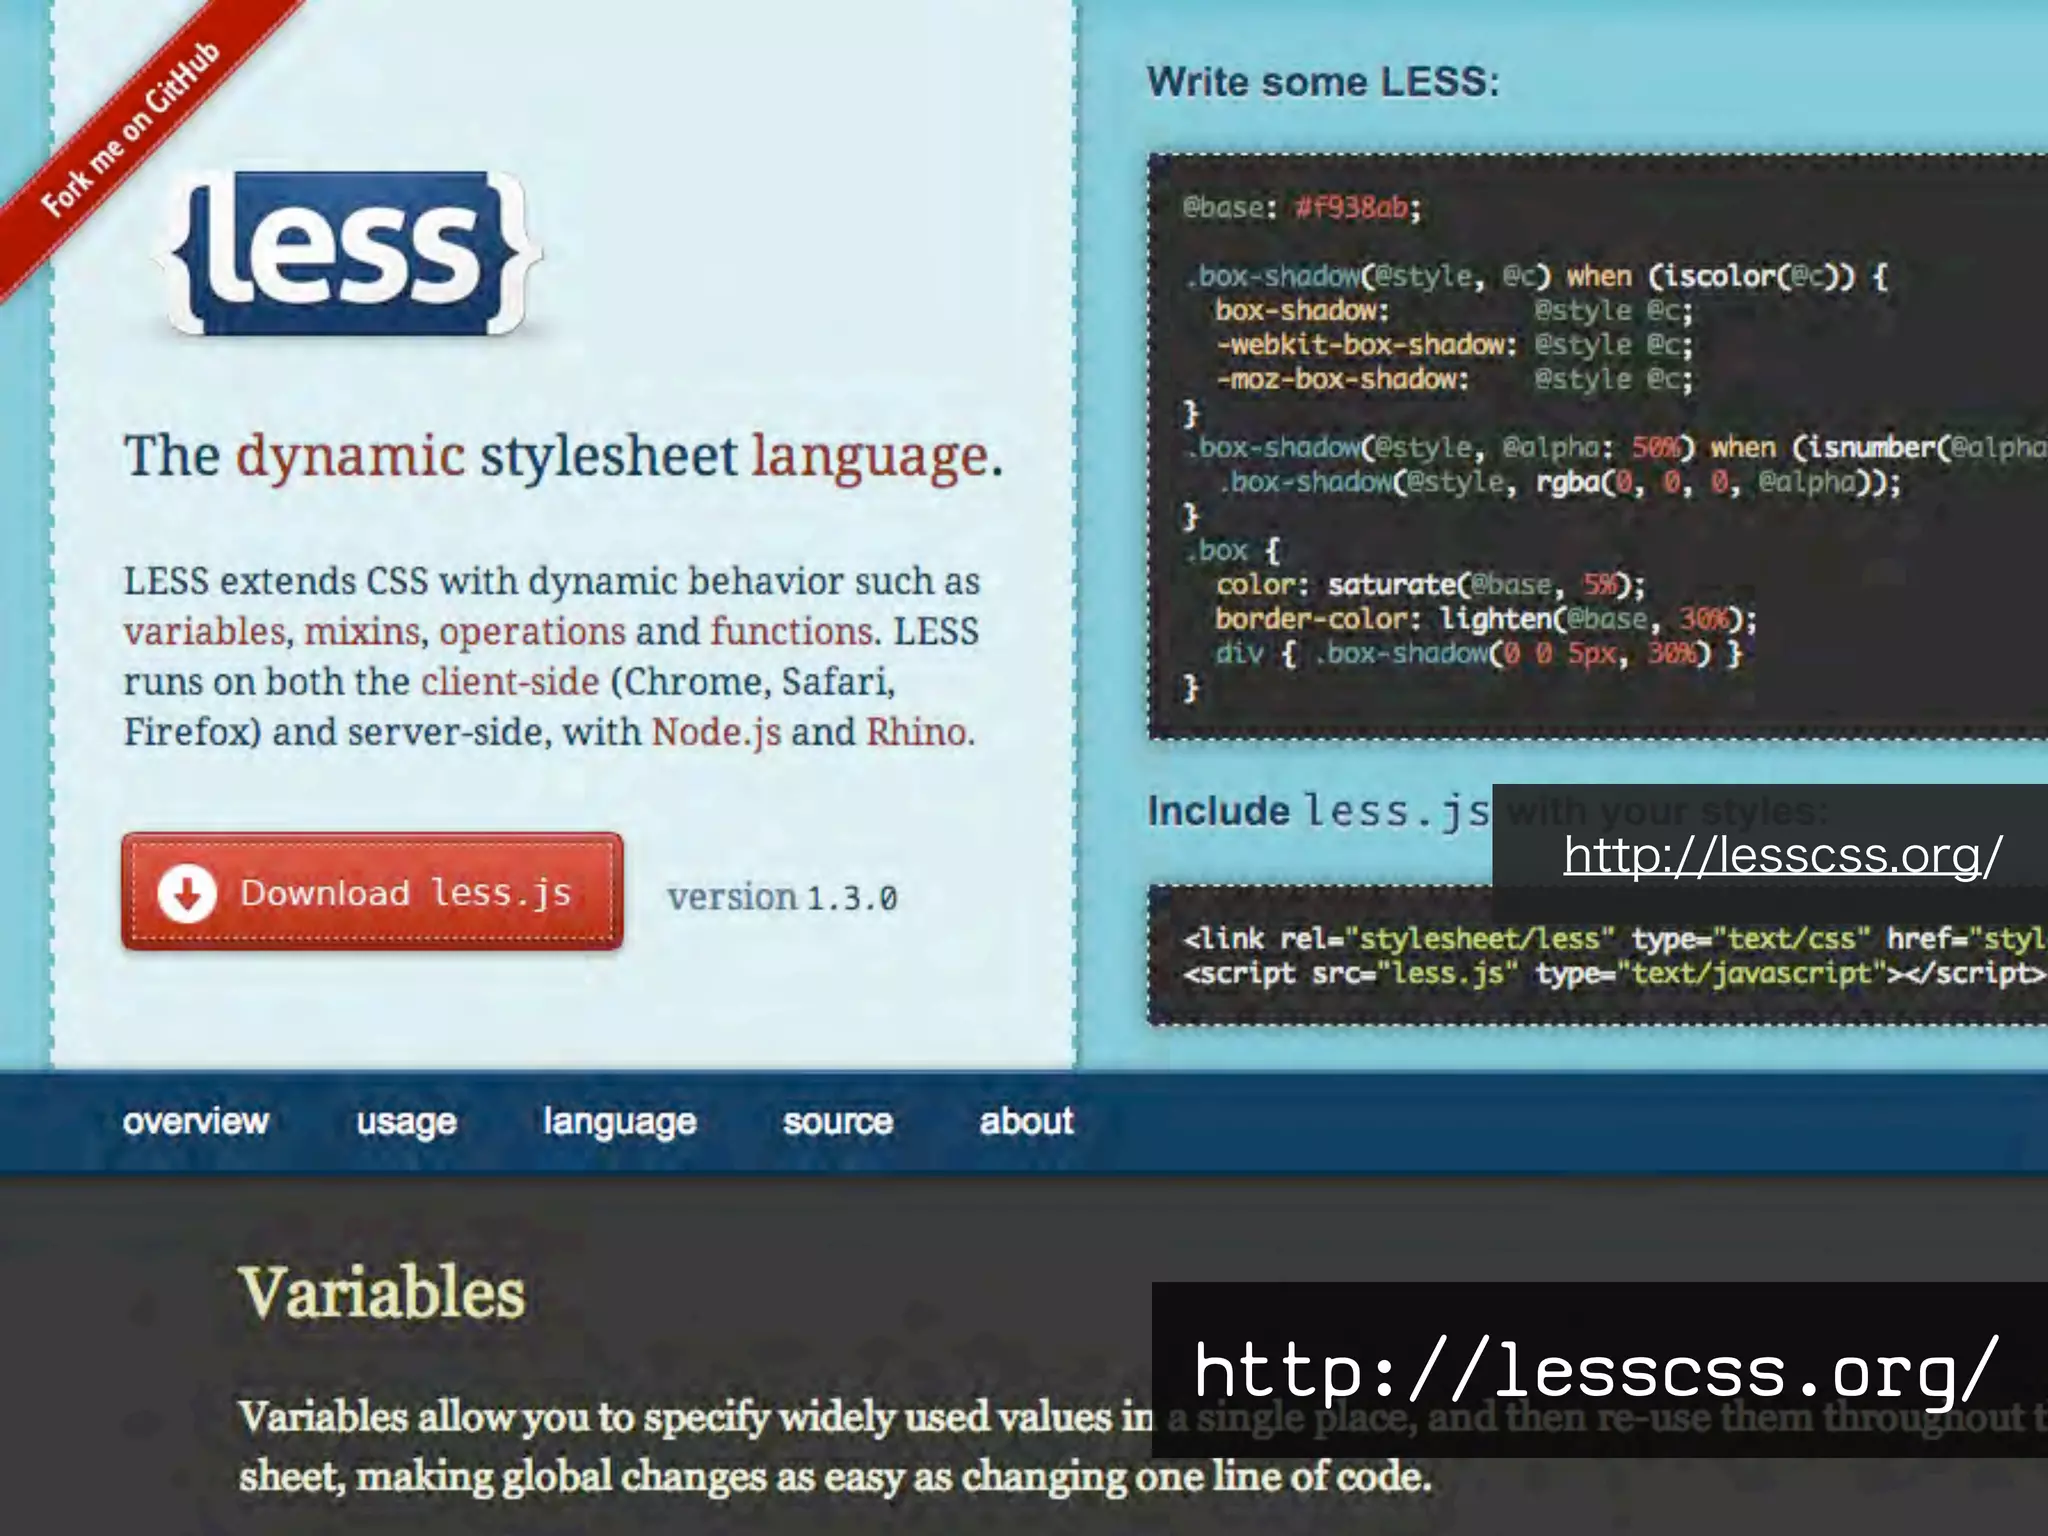Follow the Node.js link
2048x1536 pixels.
(716, 732)
